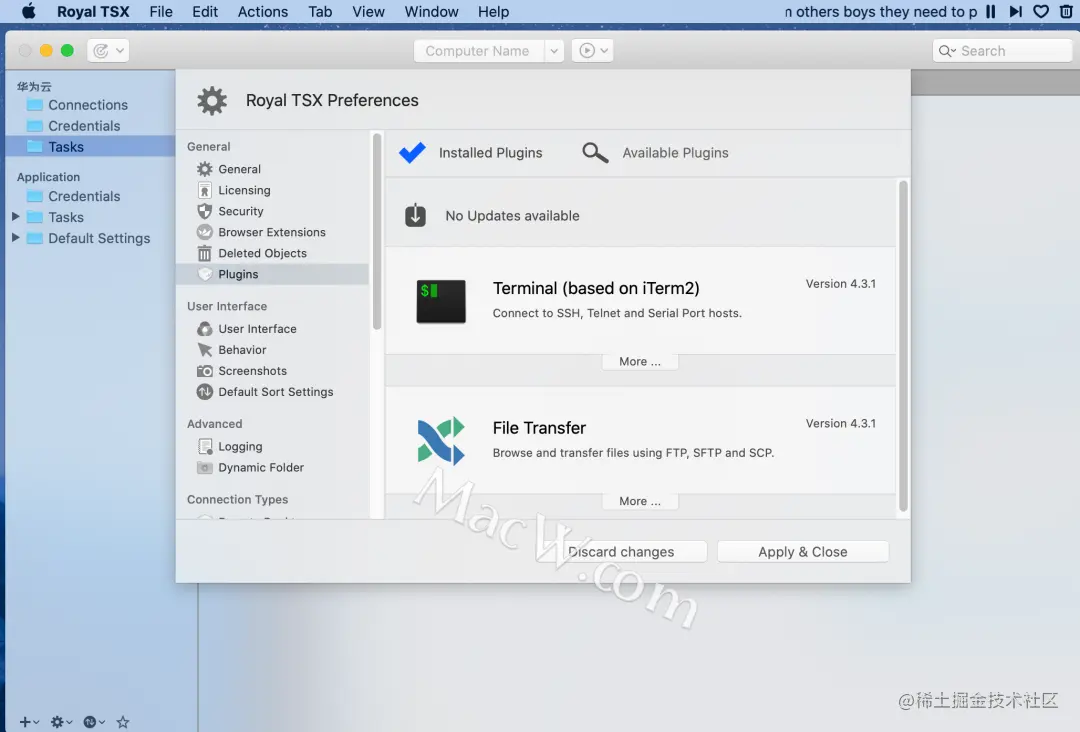Viewport: 1080px width, 732px height.
Task: Open the Actions menu
Action: (262, 12)
